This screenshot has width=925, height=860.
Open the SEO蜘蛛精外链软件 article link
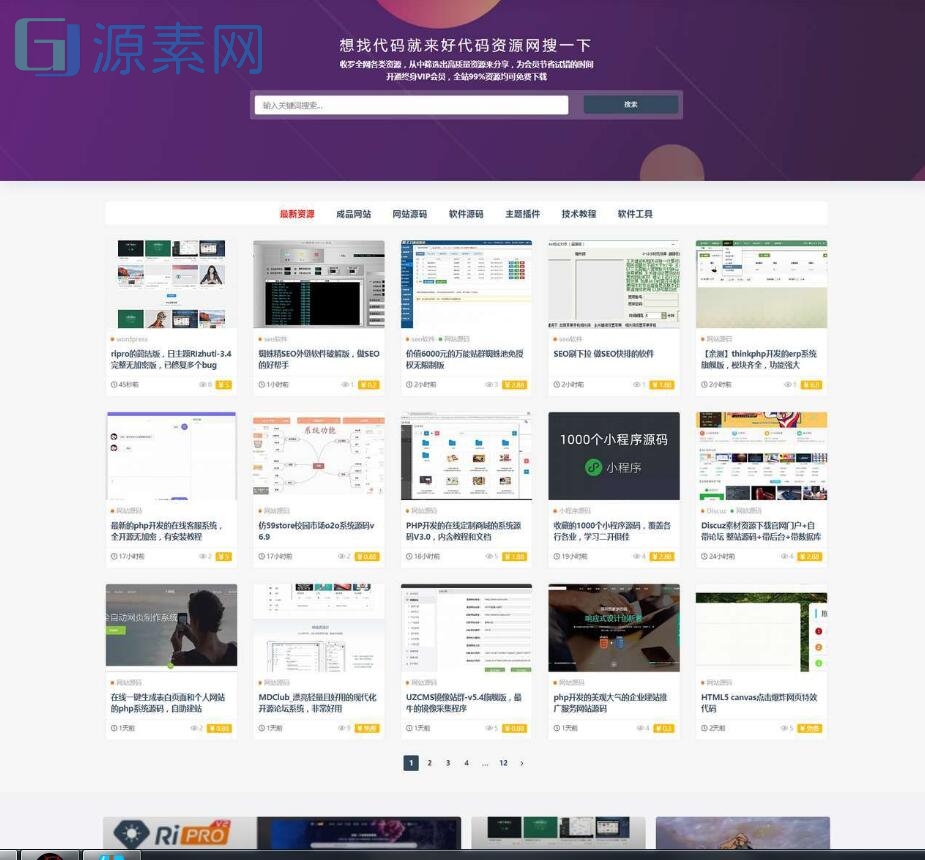pyautogui.click(x=318, y=358)
